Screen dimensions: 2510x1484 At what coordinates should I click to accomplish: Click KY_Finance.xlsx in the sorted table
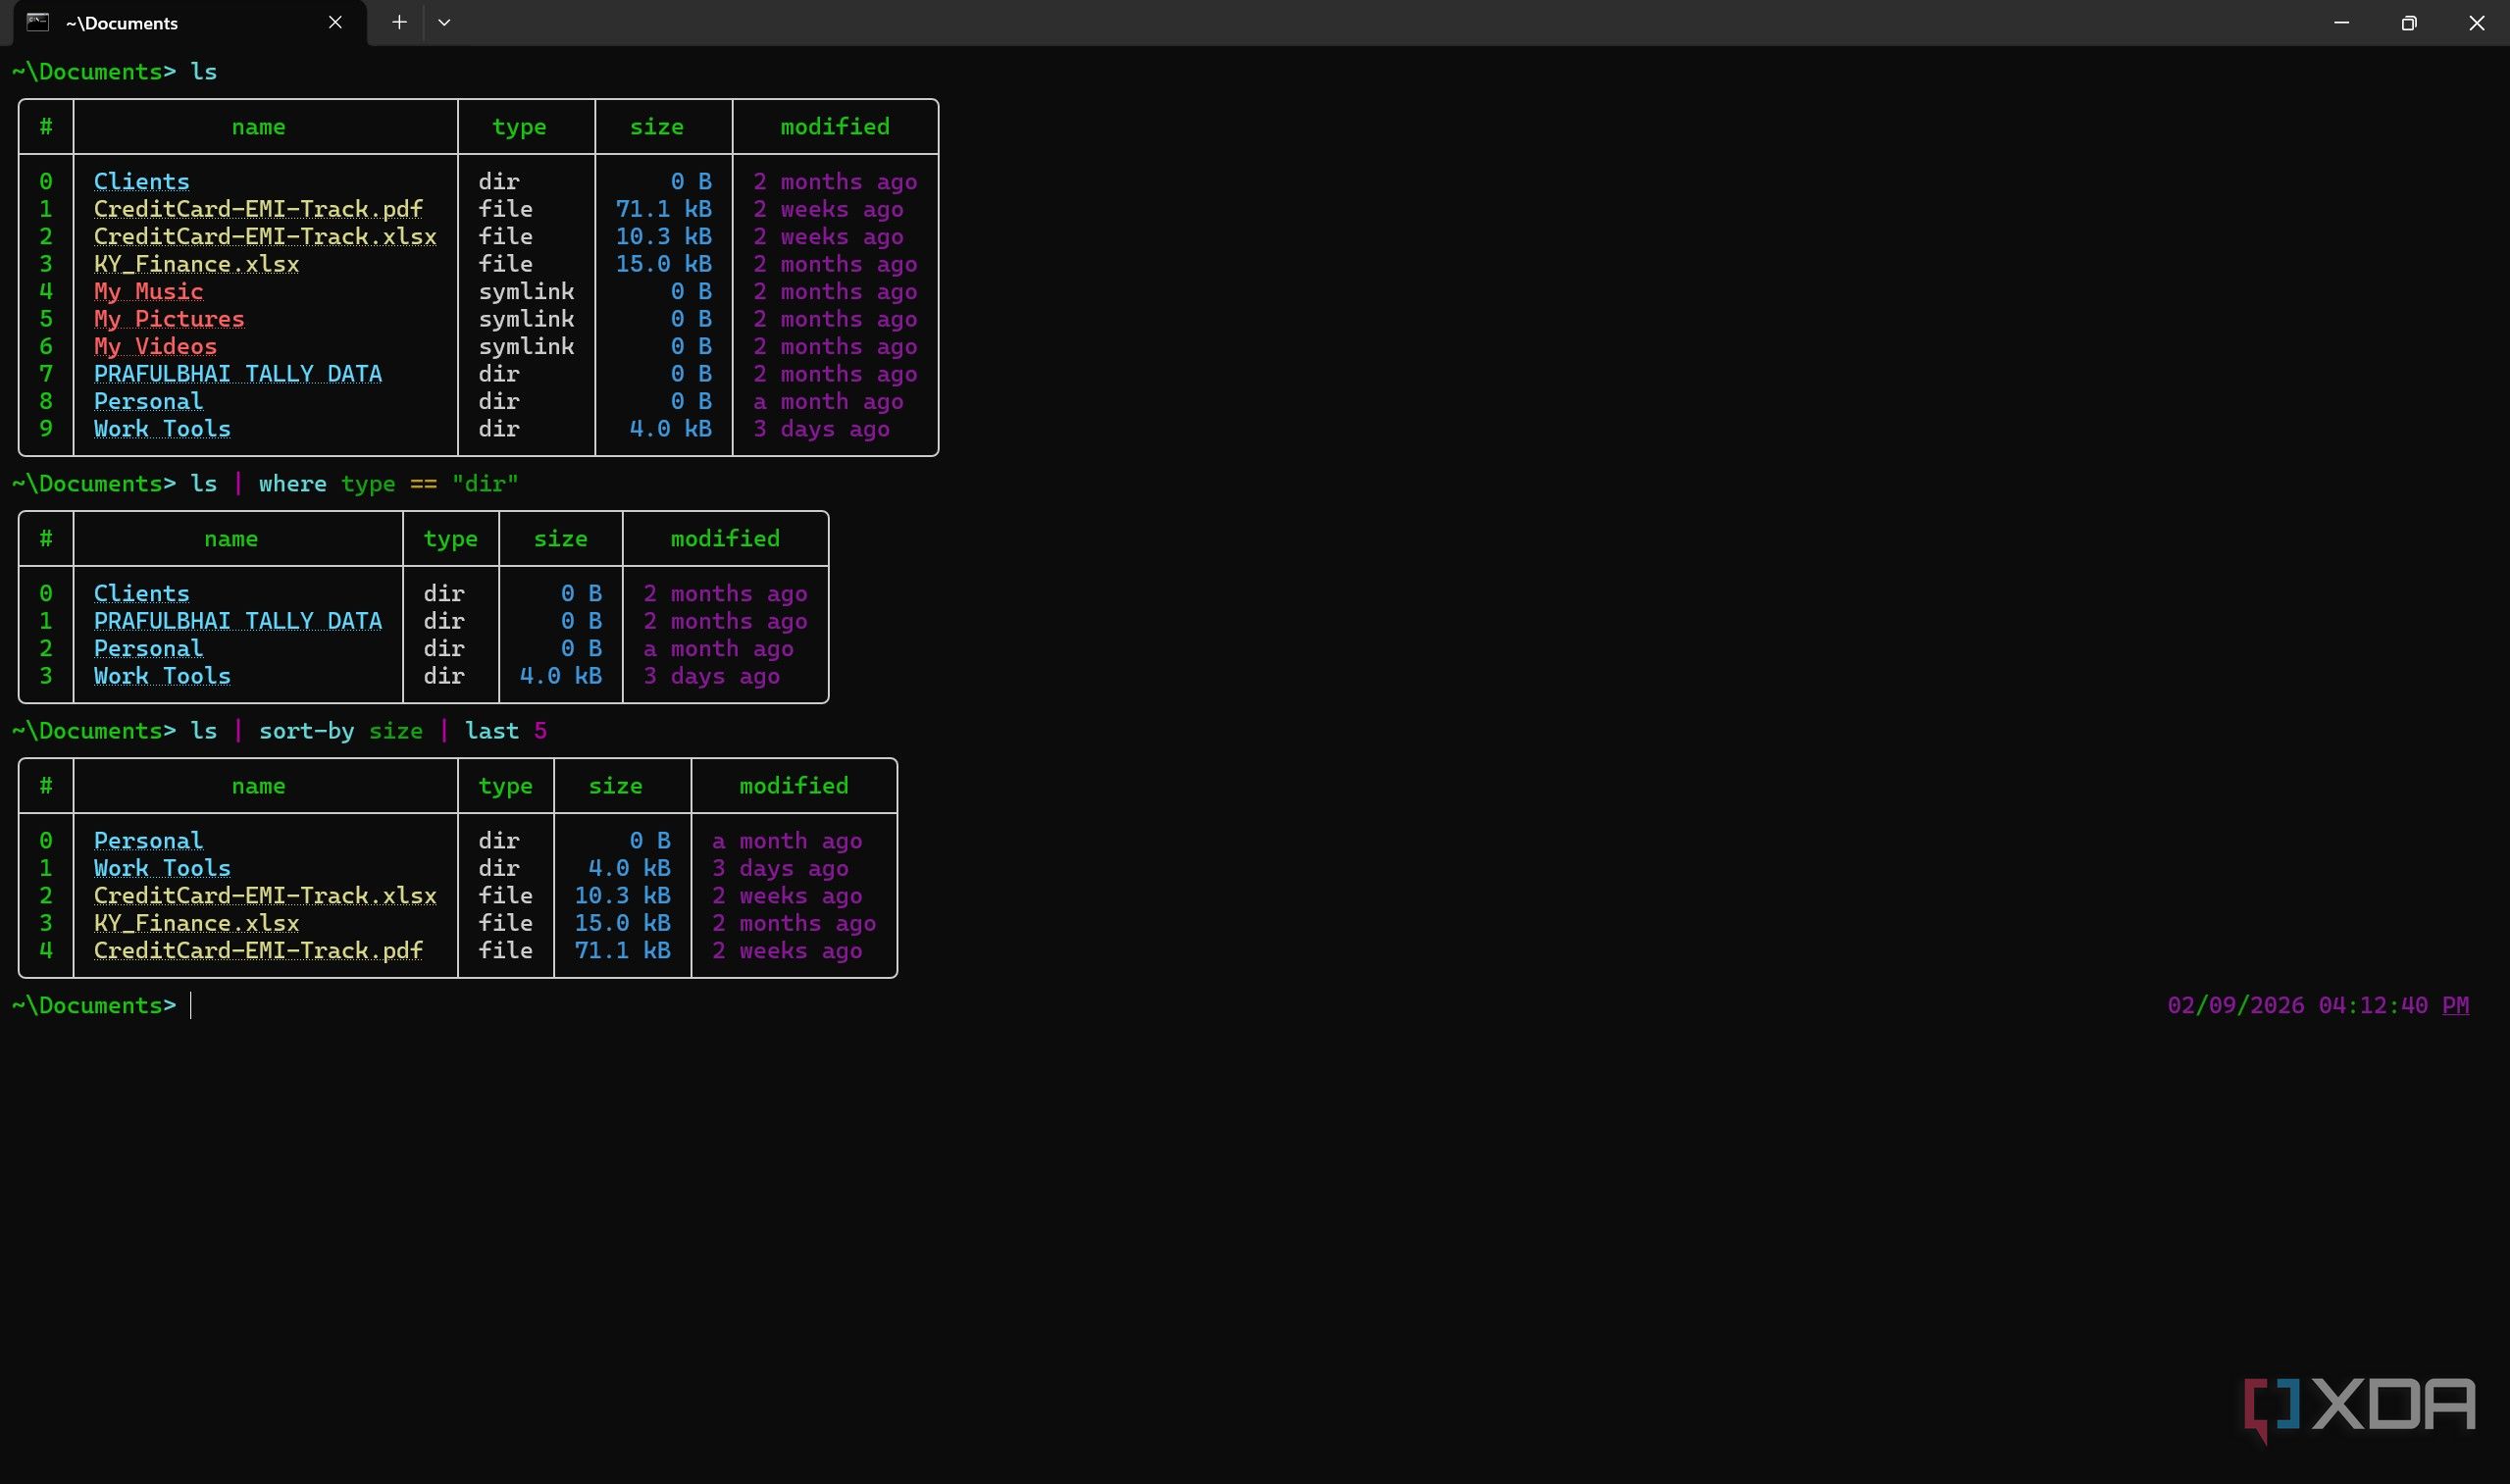pyautogui.click(x=196, y=923)
